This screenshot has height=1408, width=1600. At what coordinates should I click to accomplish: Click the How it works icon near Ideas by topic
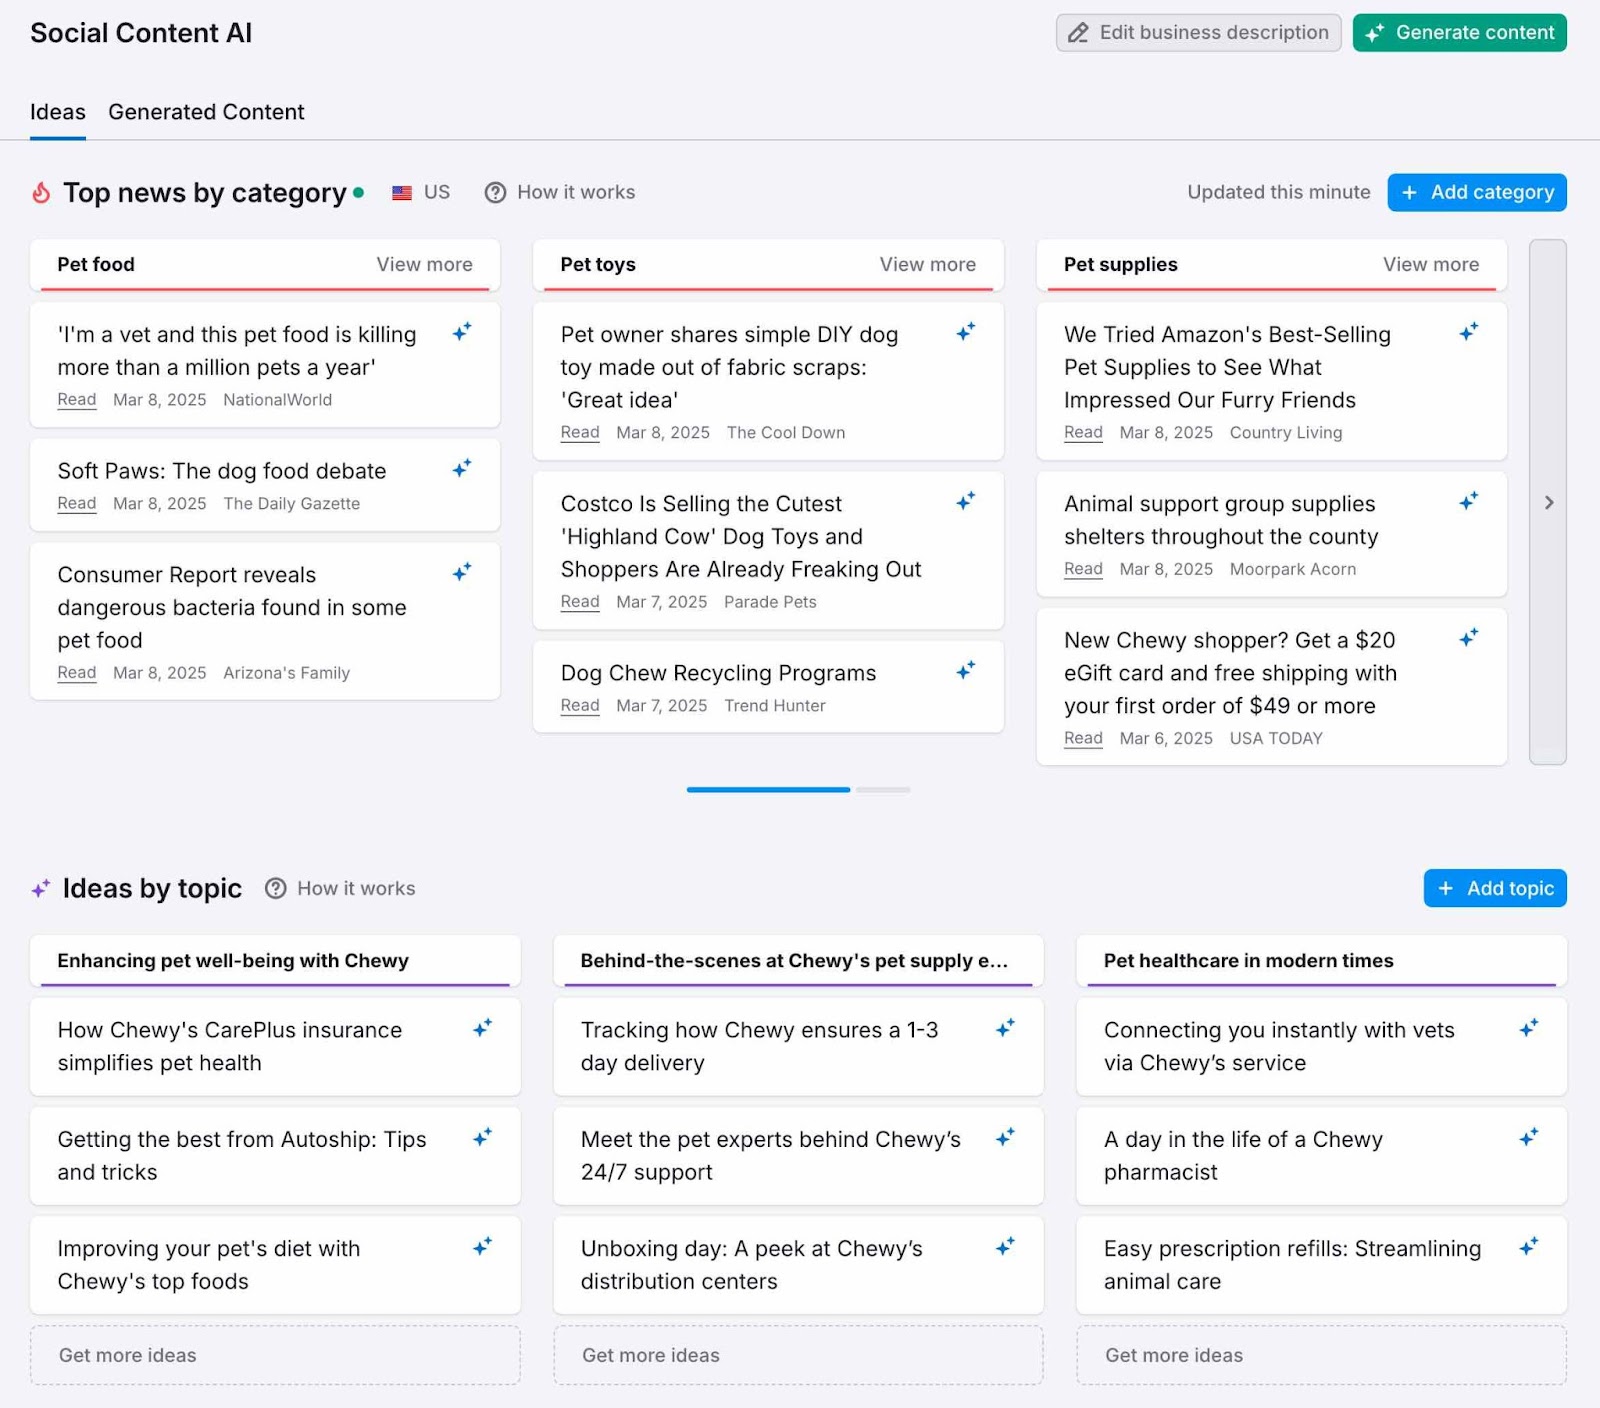coord(275,888)
